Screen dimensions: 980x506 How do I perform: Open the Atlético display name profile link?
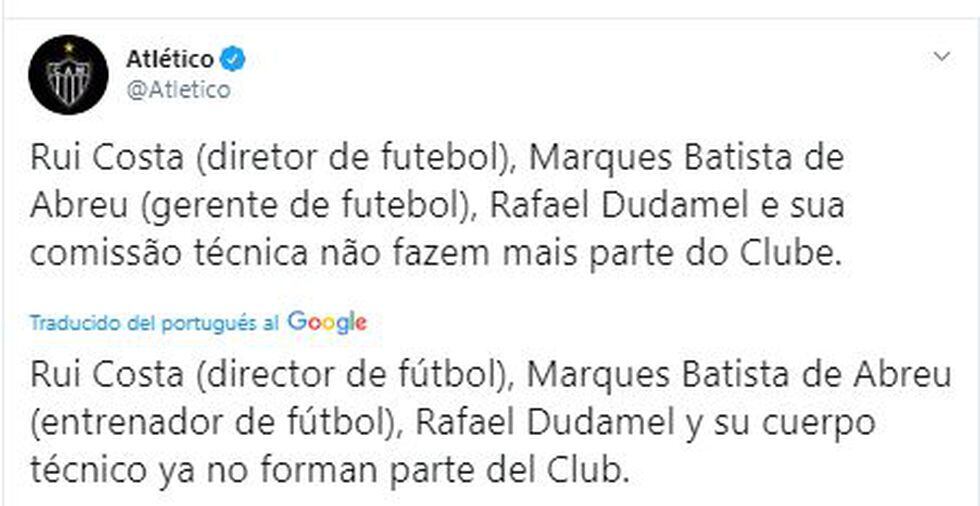point(169,60)
